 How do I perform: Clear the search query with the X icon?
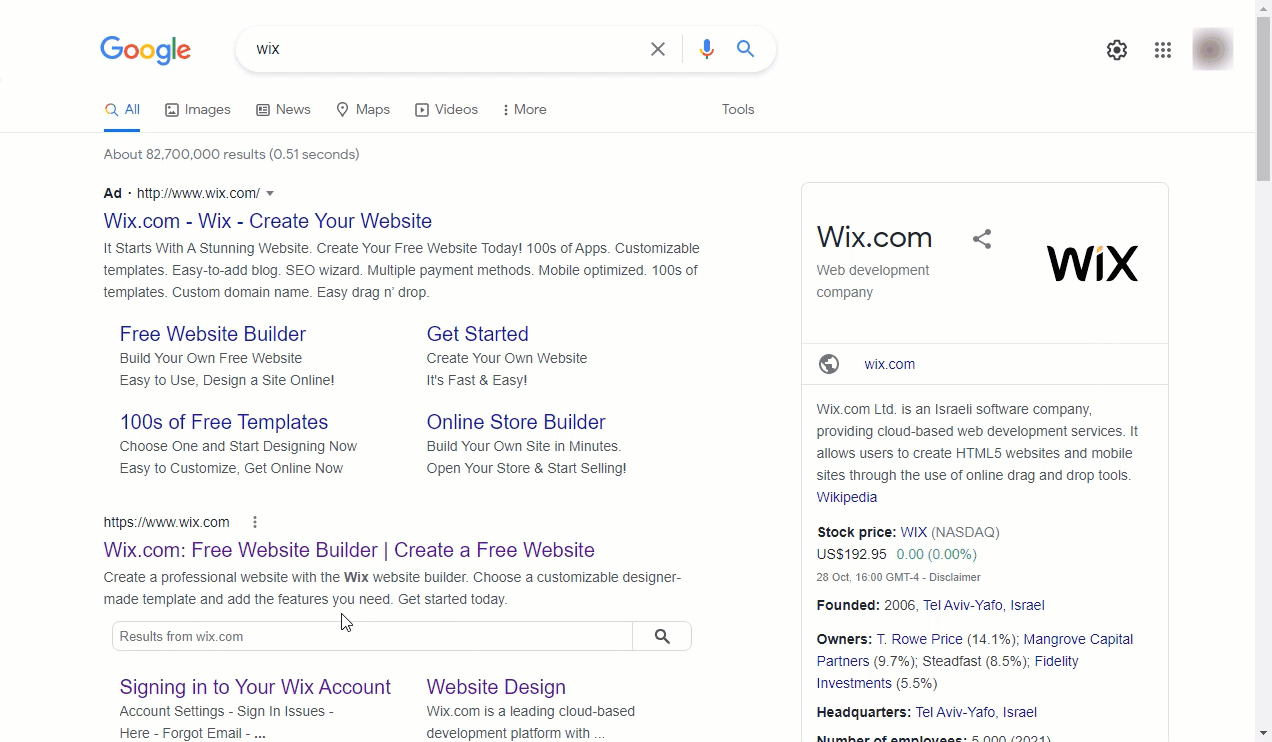pos(657,49)
